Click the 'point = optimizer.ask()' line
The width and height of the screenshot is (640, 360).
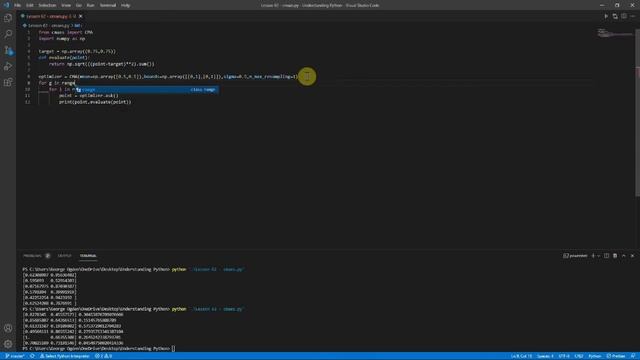(88, 96)
